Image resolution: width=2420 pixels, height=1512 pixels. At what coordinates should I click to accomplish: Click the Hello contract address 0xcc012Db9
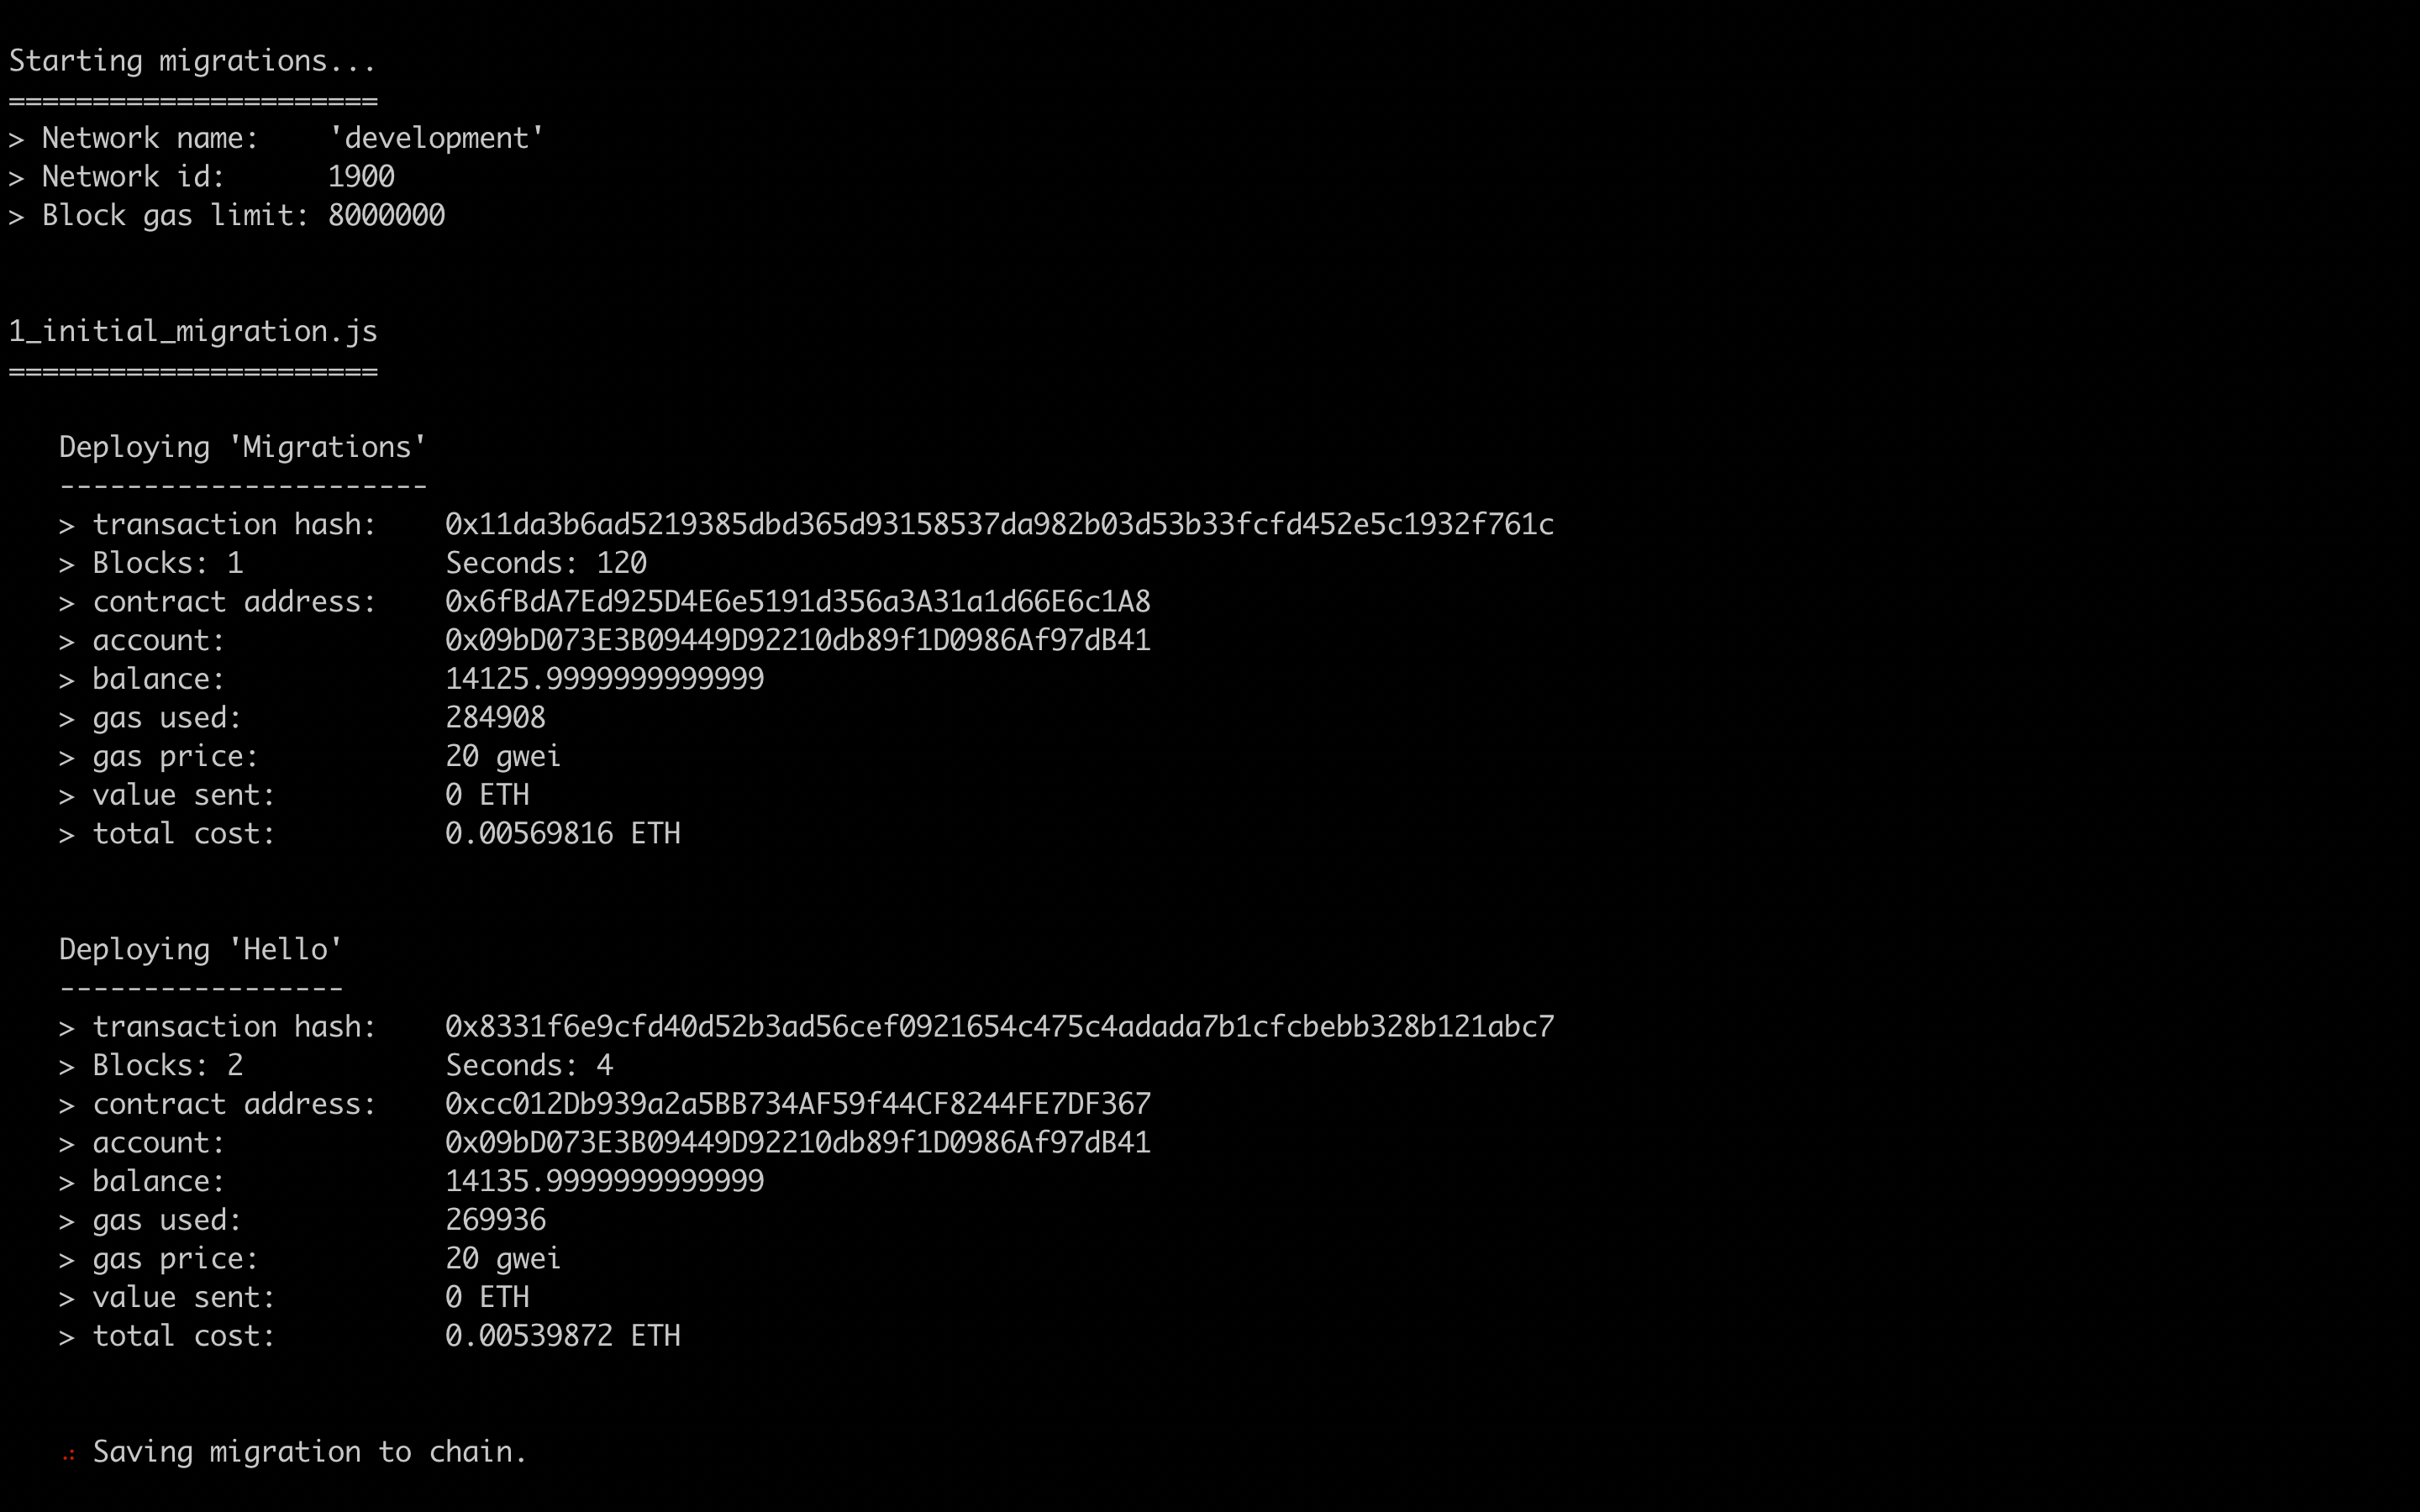[798, 1104]
